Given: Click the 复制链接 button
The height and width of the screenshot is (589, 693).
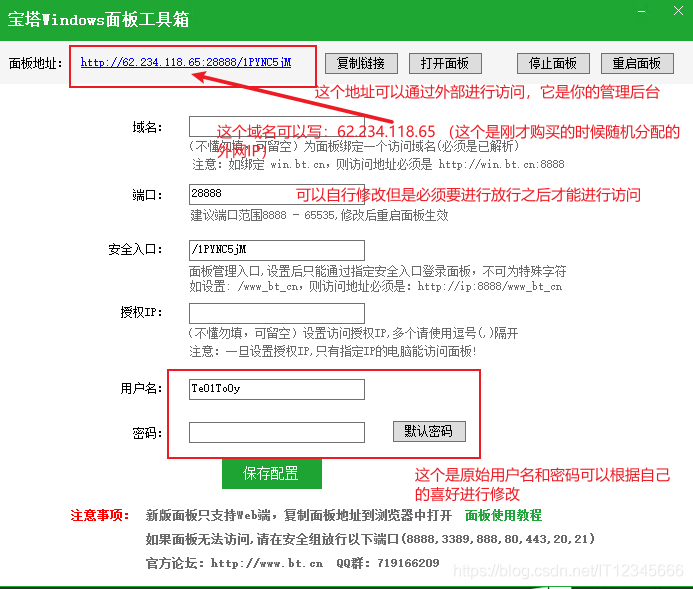Looking at the screenshot, I should [361, 64].
